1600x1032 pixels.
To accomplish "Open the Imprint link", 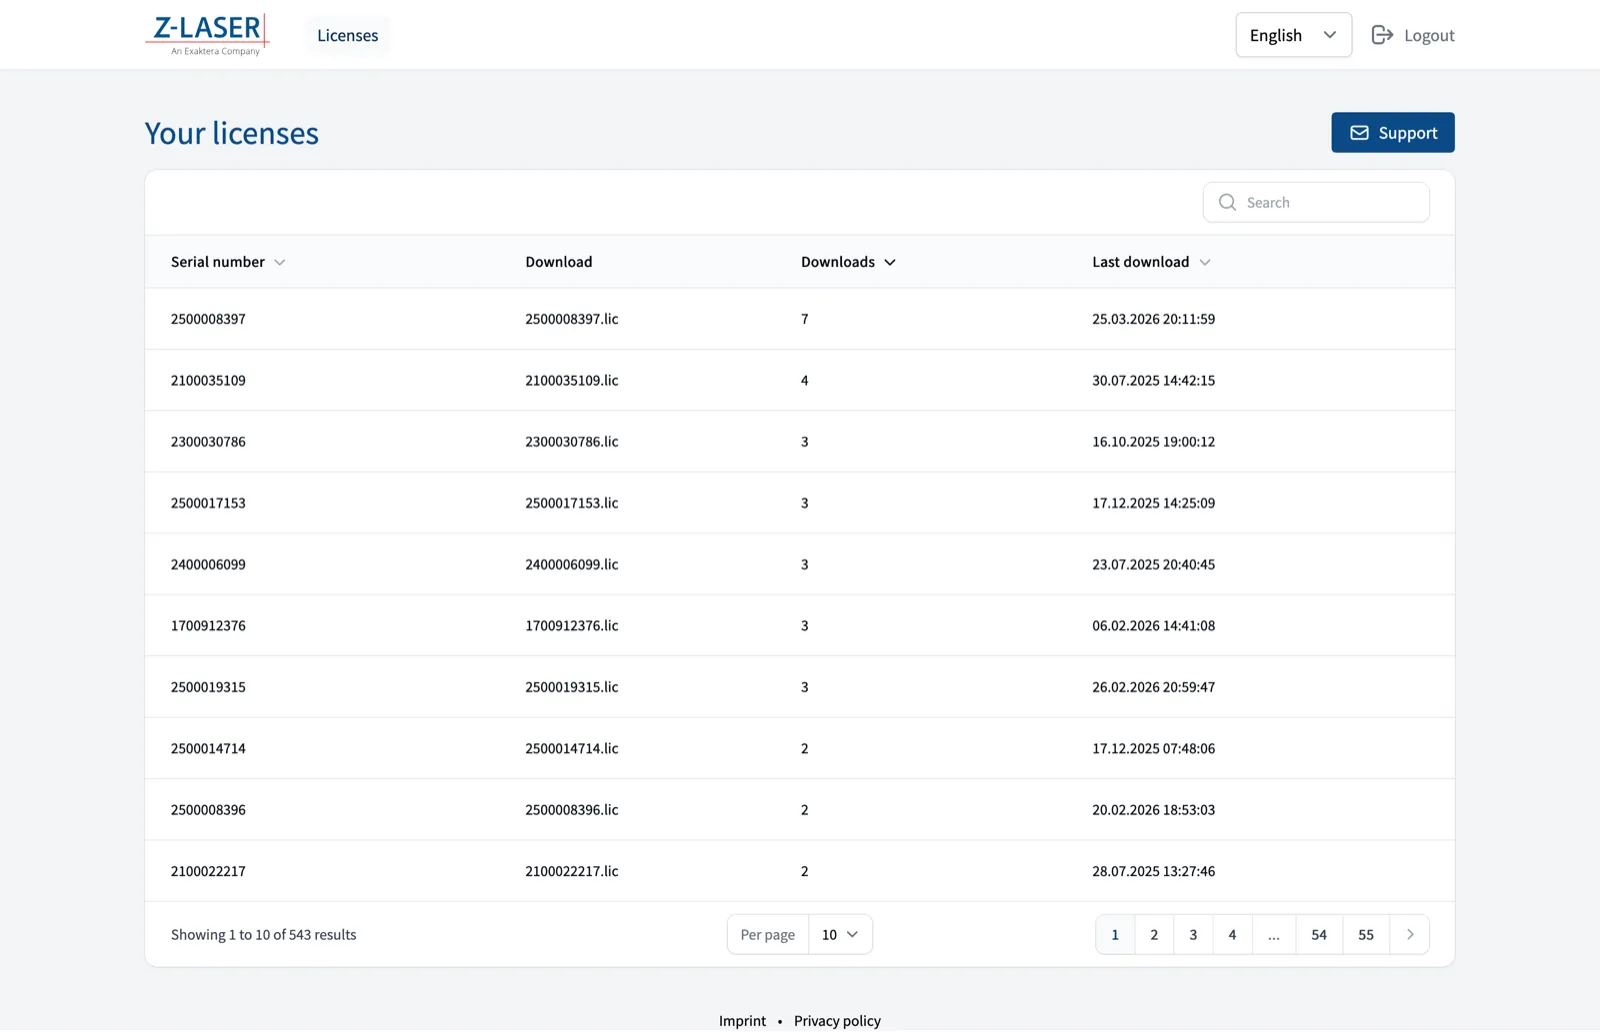I will tap(742, 1020).
